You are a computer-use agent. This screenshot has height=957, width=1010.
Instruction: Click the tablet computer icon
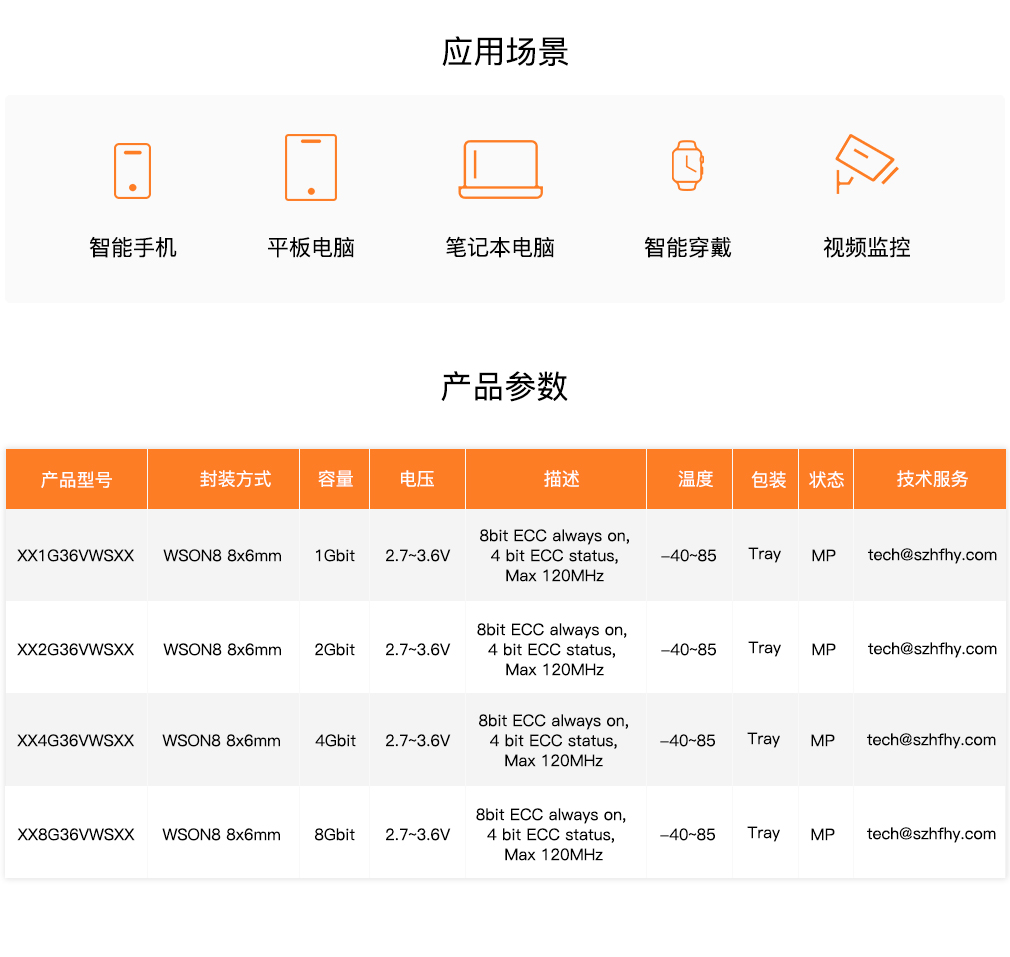pyautogui.click(x=311, y=167)
